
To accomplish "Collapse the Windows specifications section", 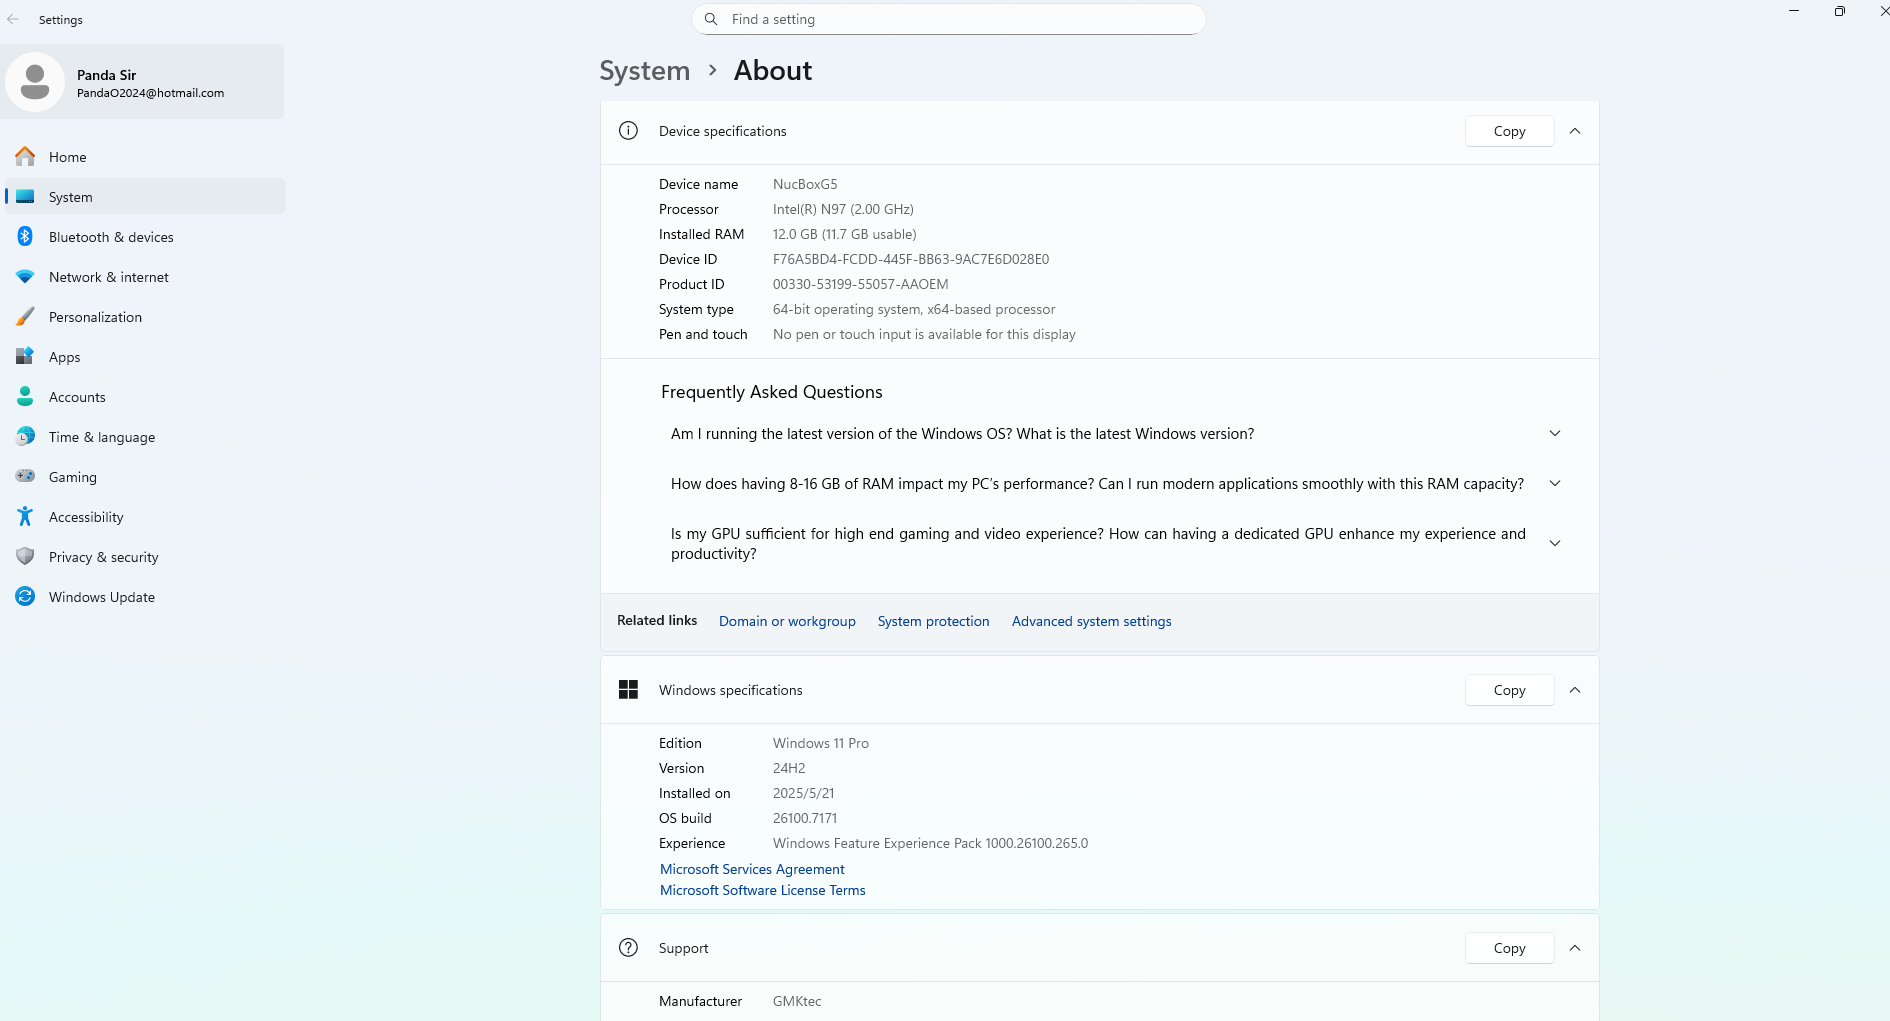I will pyautogui.click(x=1575, y=690).
